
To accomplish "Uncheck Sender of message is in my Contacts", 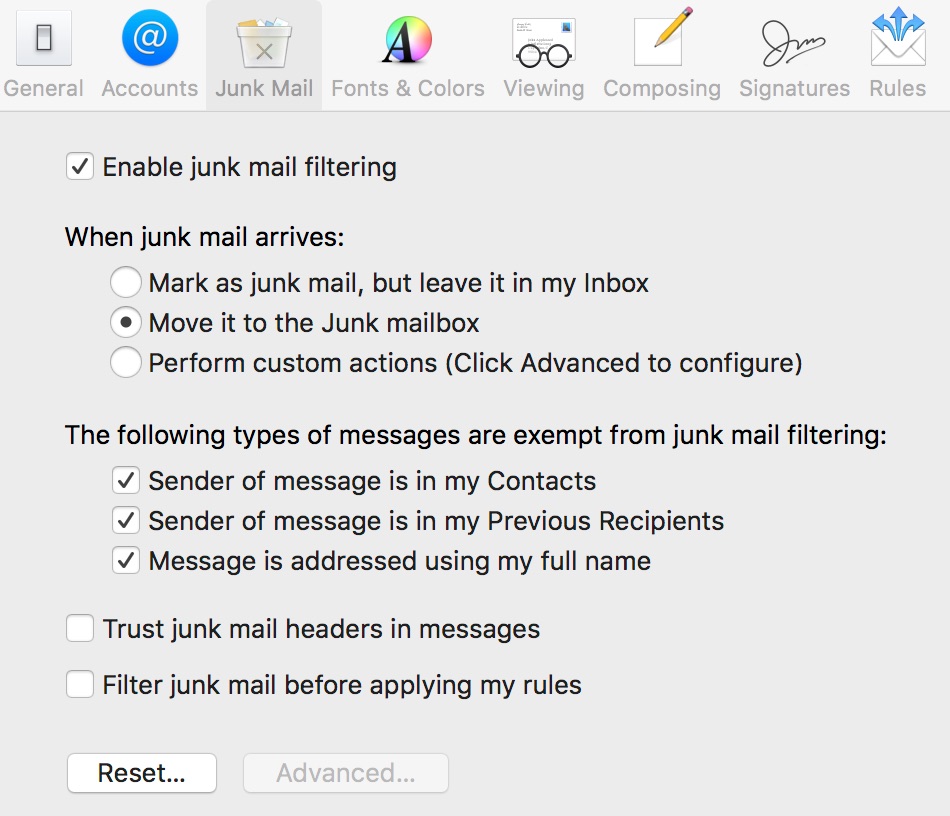I will (x=126, y=480).
